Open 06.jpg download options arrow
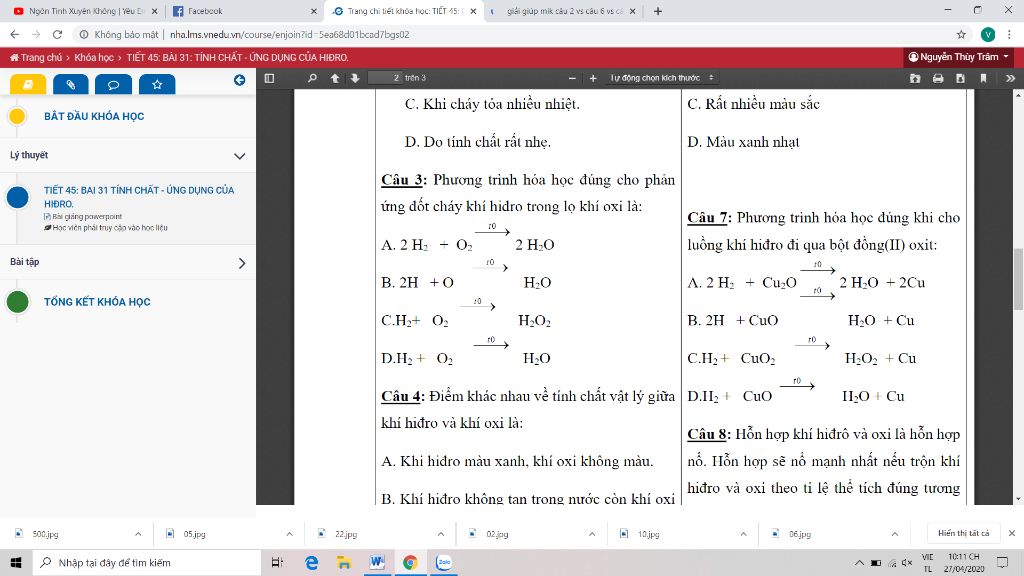 (895, 534)
